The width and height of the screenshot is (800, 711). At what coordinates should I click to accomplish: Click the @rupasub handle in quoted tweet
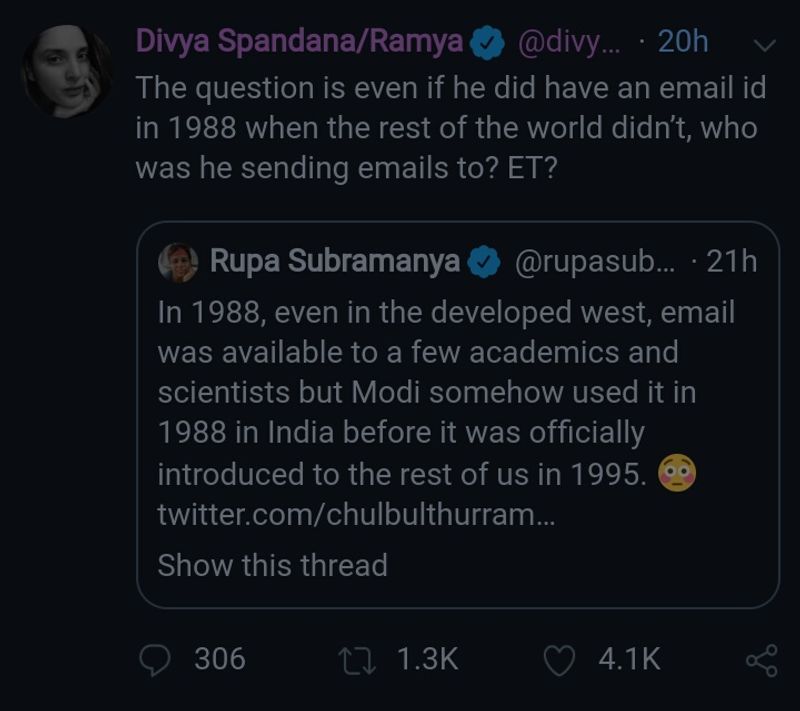pos(594,262)
